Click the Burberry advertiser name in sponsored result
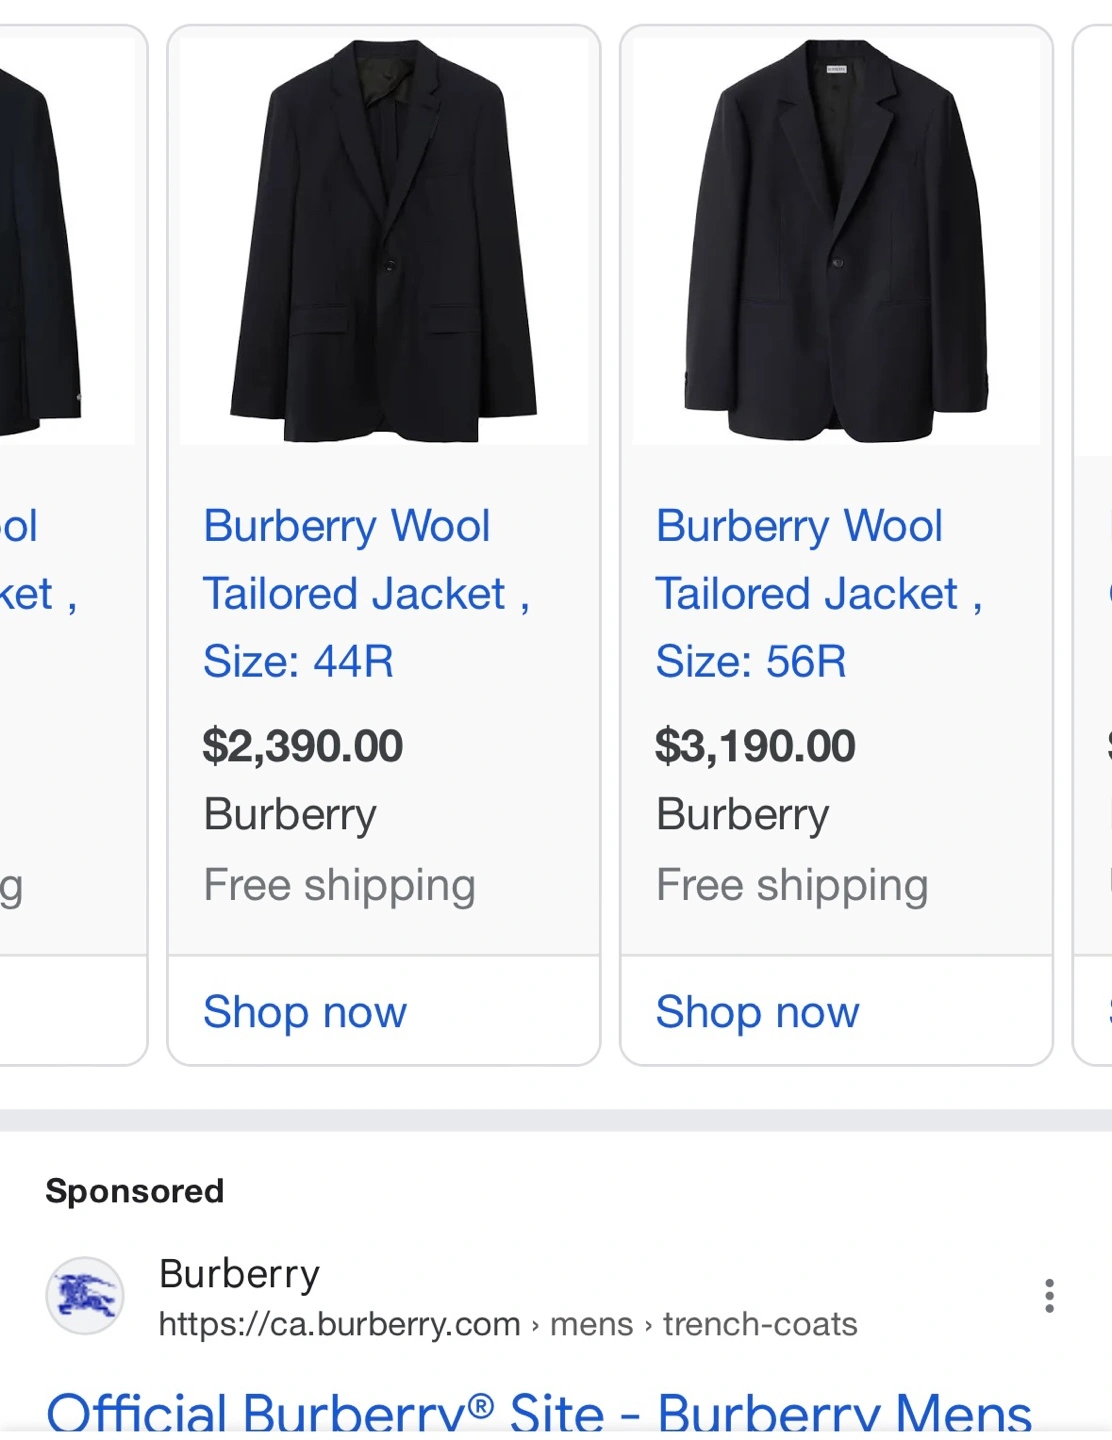 pos(239,1274)
